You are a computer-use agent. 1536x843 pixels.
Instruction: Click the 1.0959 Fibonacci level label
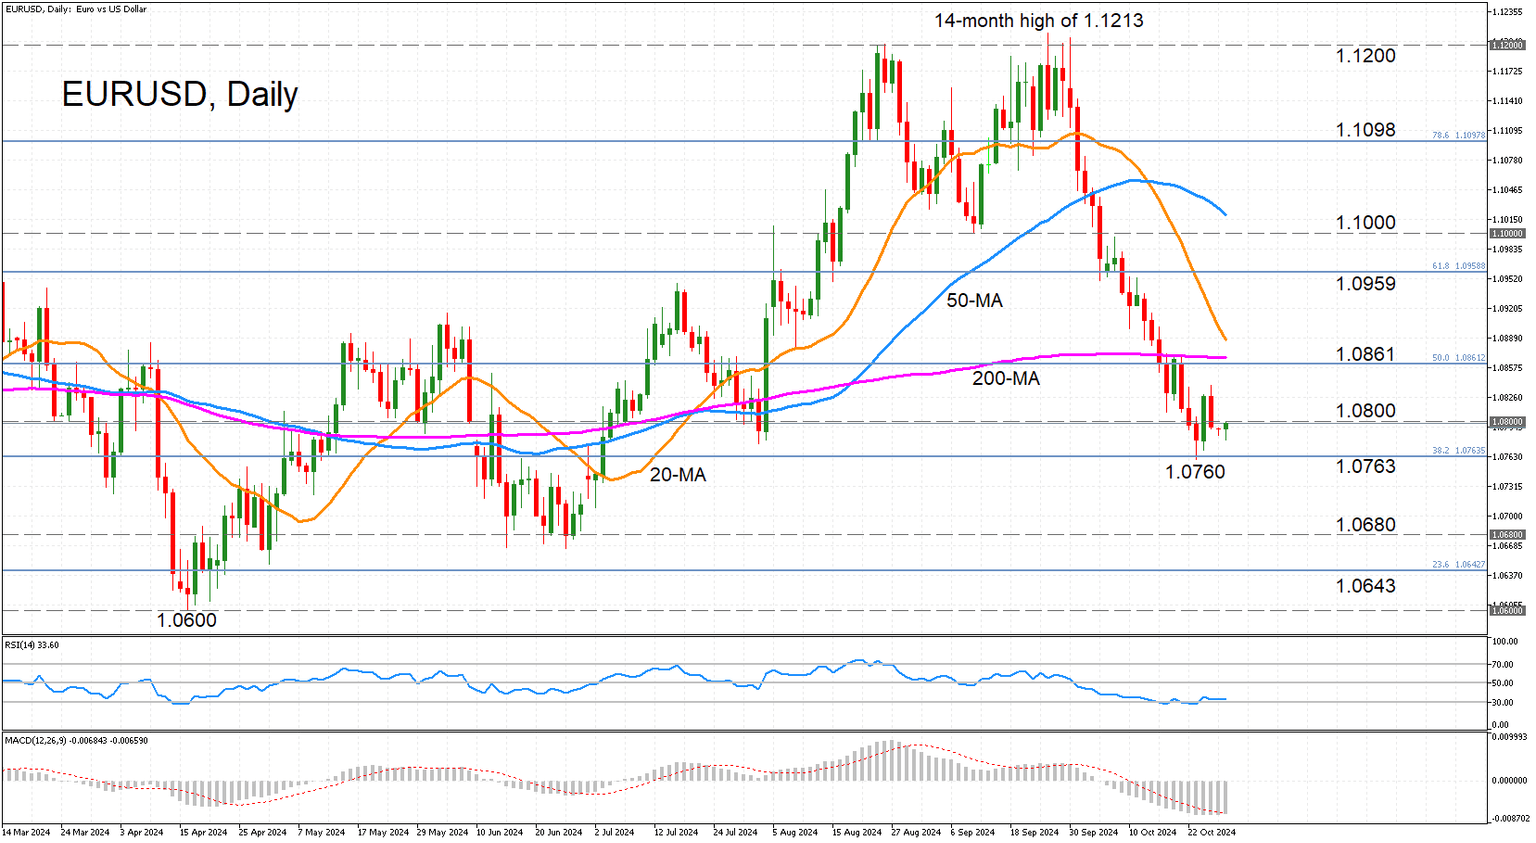point(1366,284)
